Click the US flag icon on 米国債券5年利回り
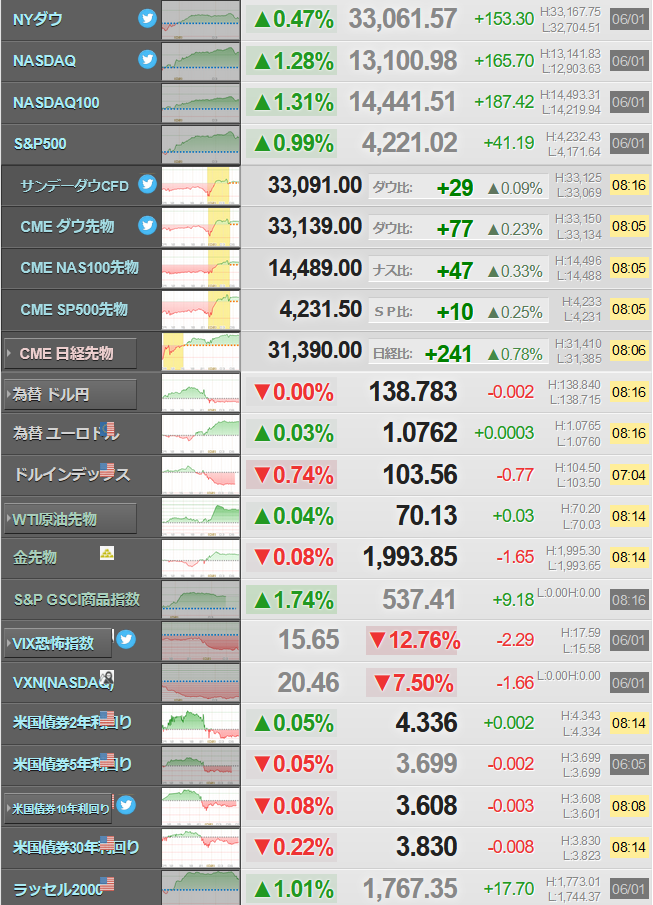This screenshot has height=905, width=653. pyautogui.click(x=107, y=760)
